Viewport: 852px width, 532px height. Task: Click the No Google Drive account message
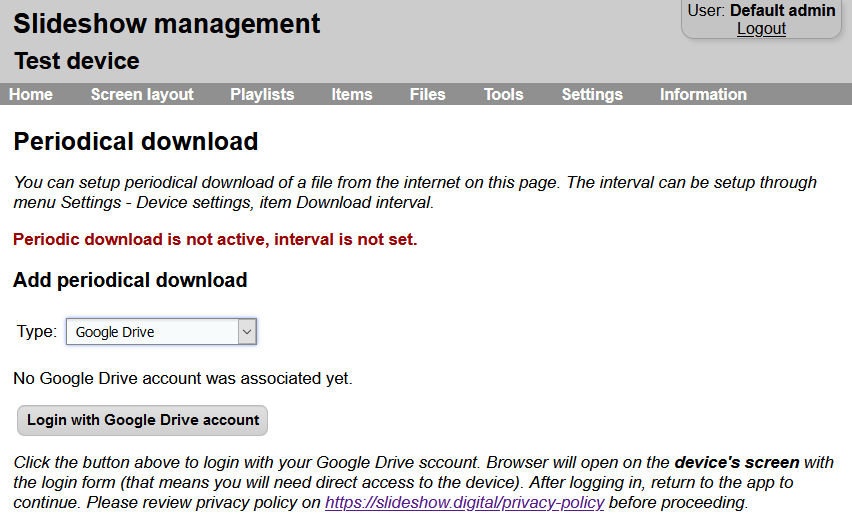(183, 378)
